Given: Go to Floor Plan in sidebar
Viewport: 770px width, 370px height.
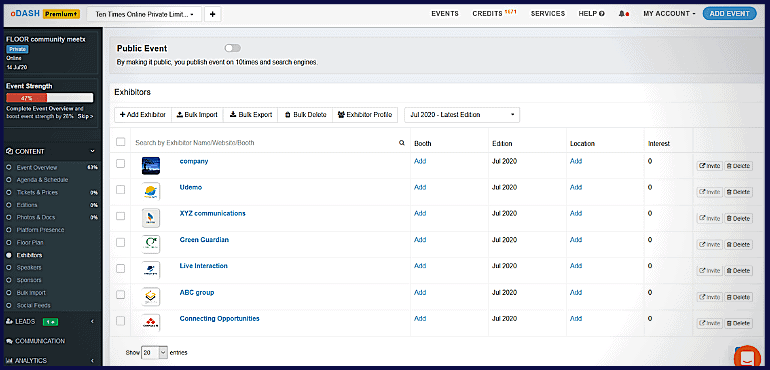Looking at the screenshot, I should (30, 243).
